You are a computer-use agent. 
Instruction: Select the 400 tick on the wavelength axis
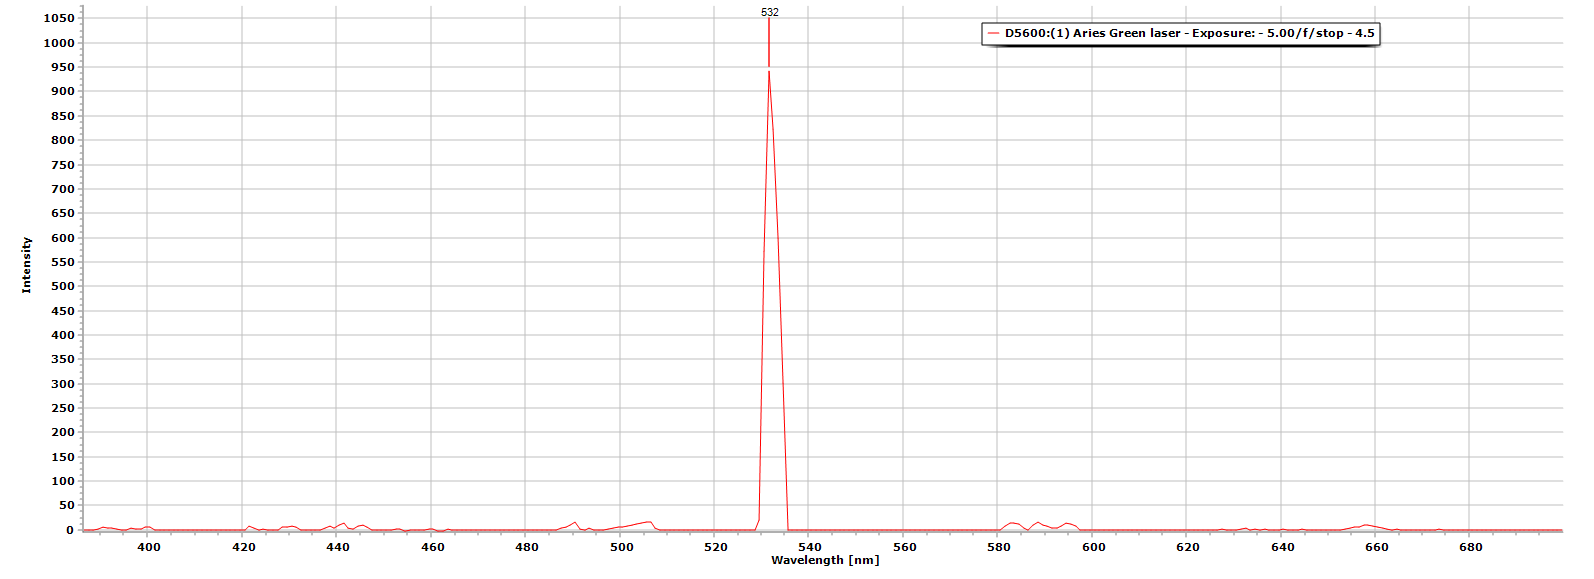click(x=148, y=547)
